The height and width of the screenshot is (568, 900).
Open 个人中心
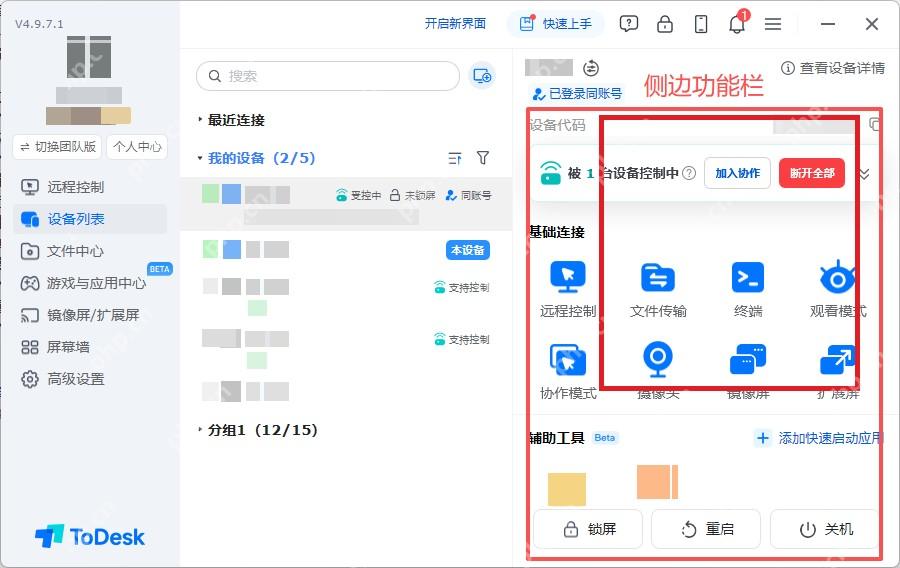[x=137, y=147]
